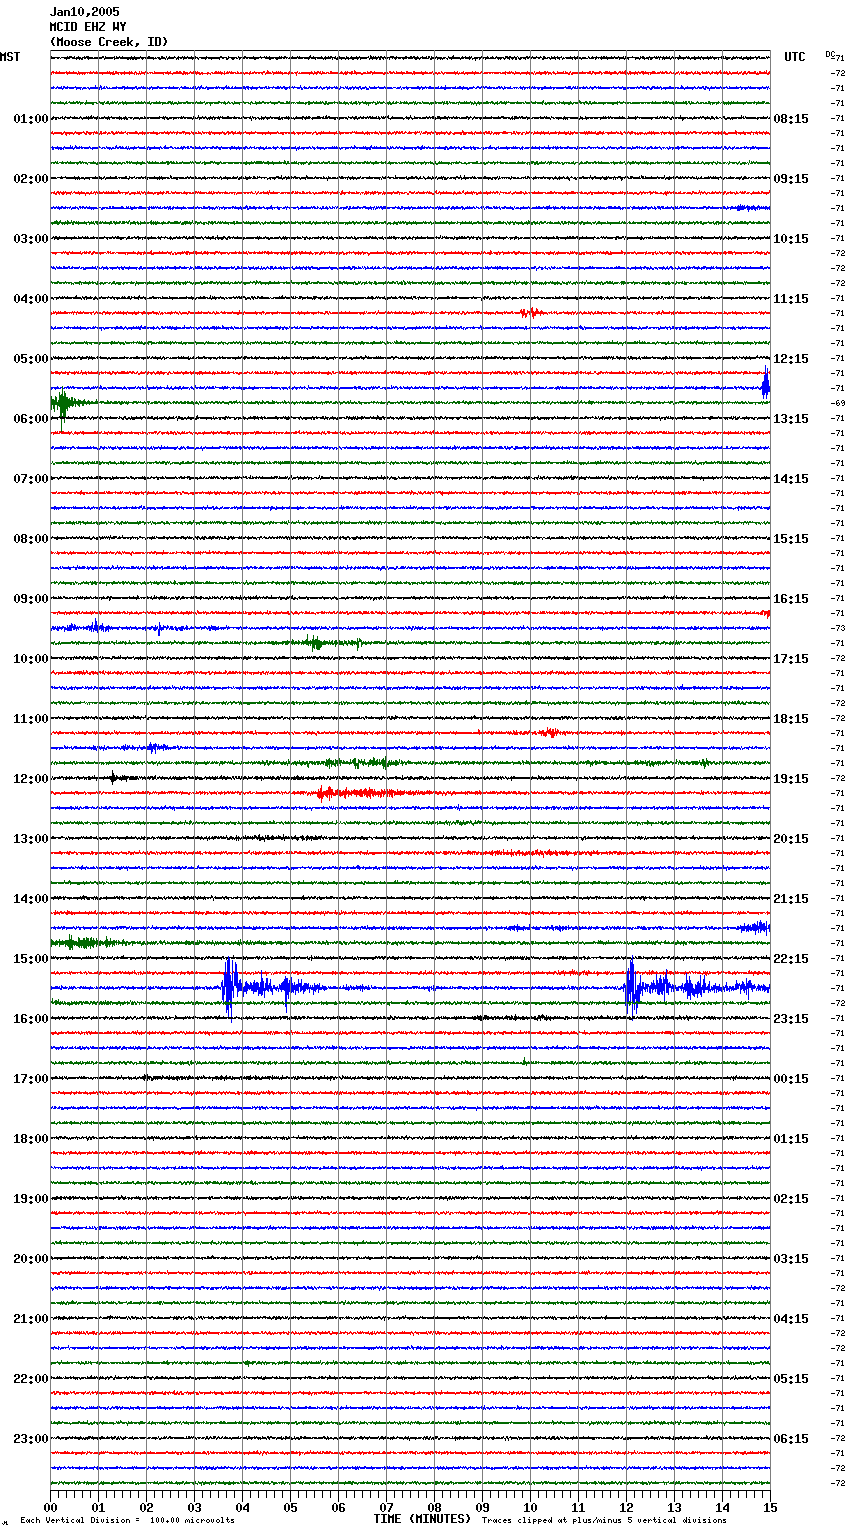Viewport: 850px width, 1534px height.
Task: Click the UTC axis header
Action: [795, 57]
